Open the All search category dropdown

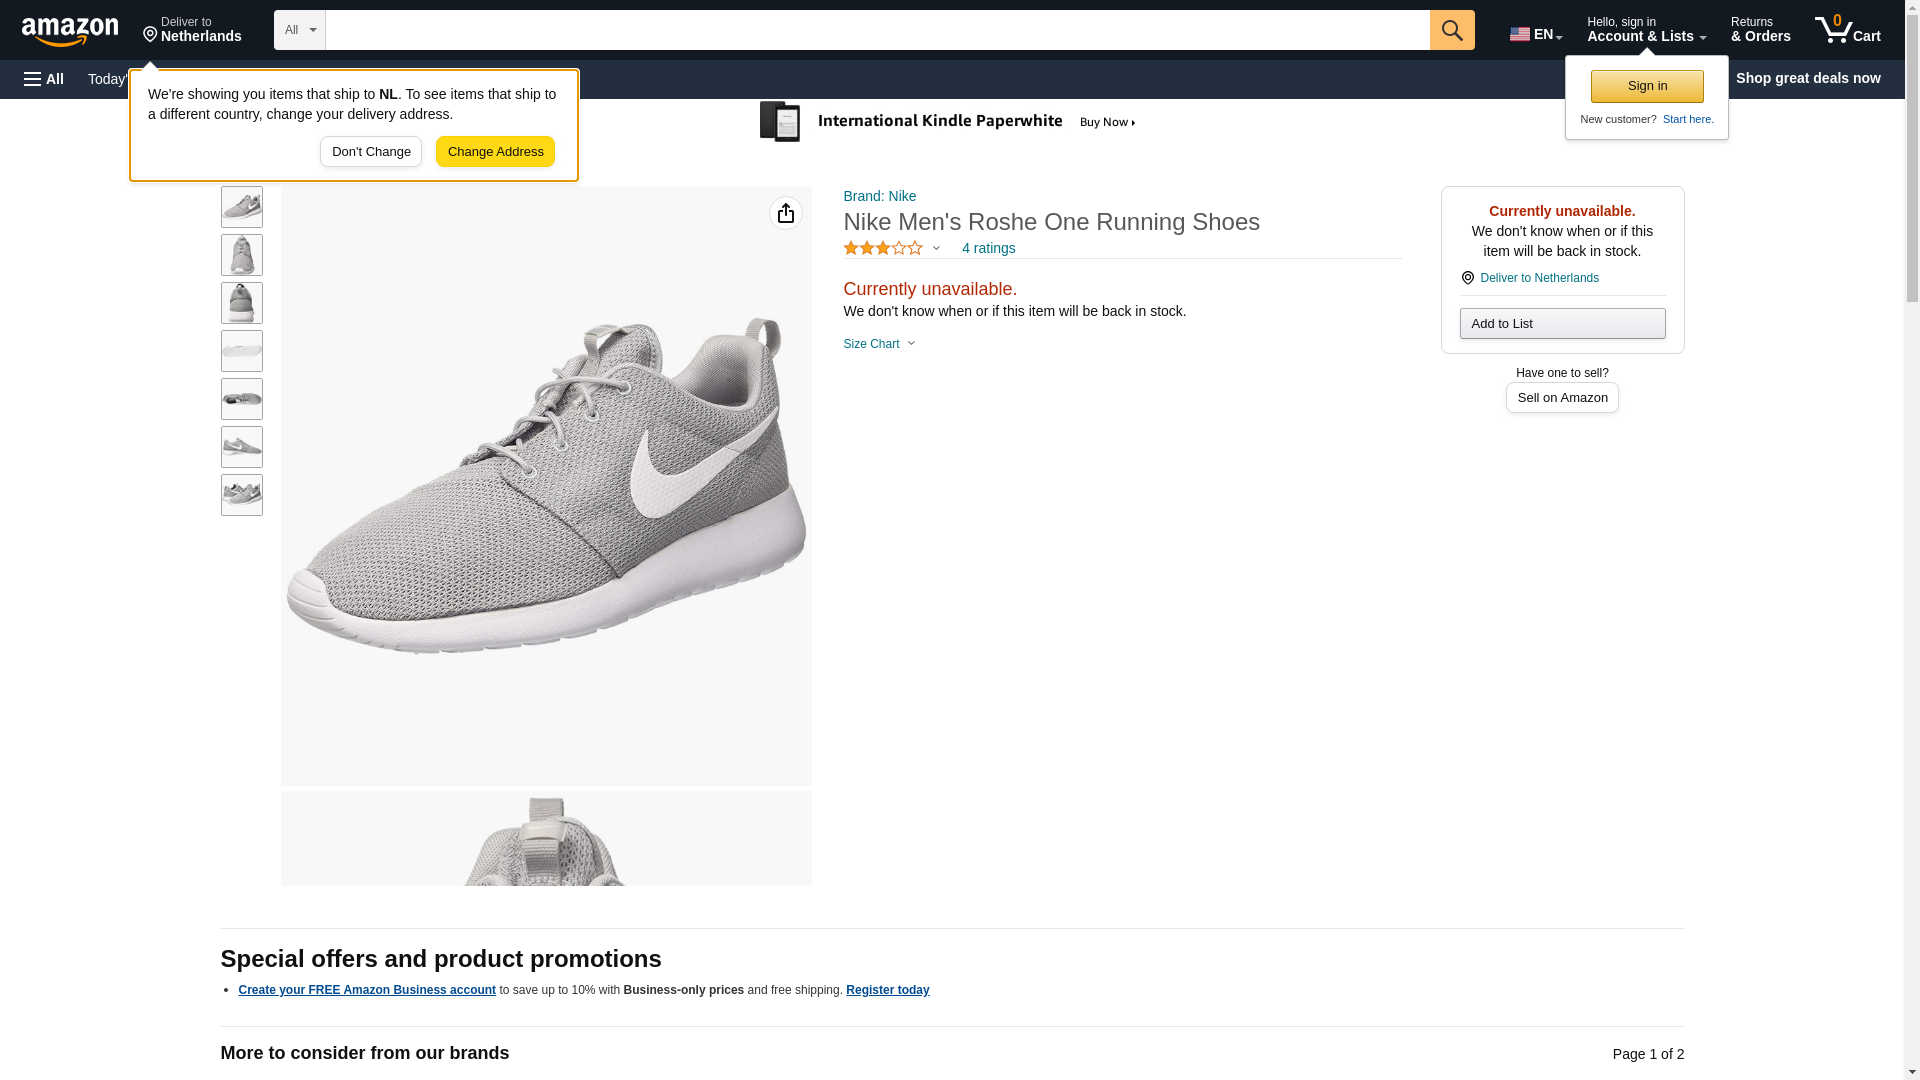(299, 30)
